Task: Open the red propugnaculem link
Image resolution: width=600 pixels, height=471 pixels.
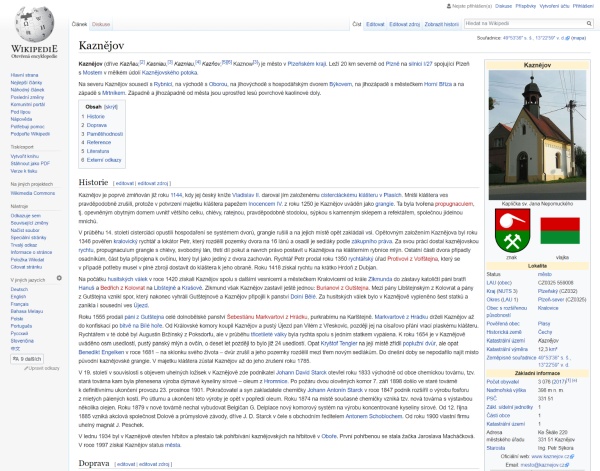Action: 454,204
